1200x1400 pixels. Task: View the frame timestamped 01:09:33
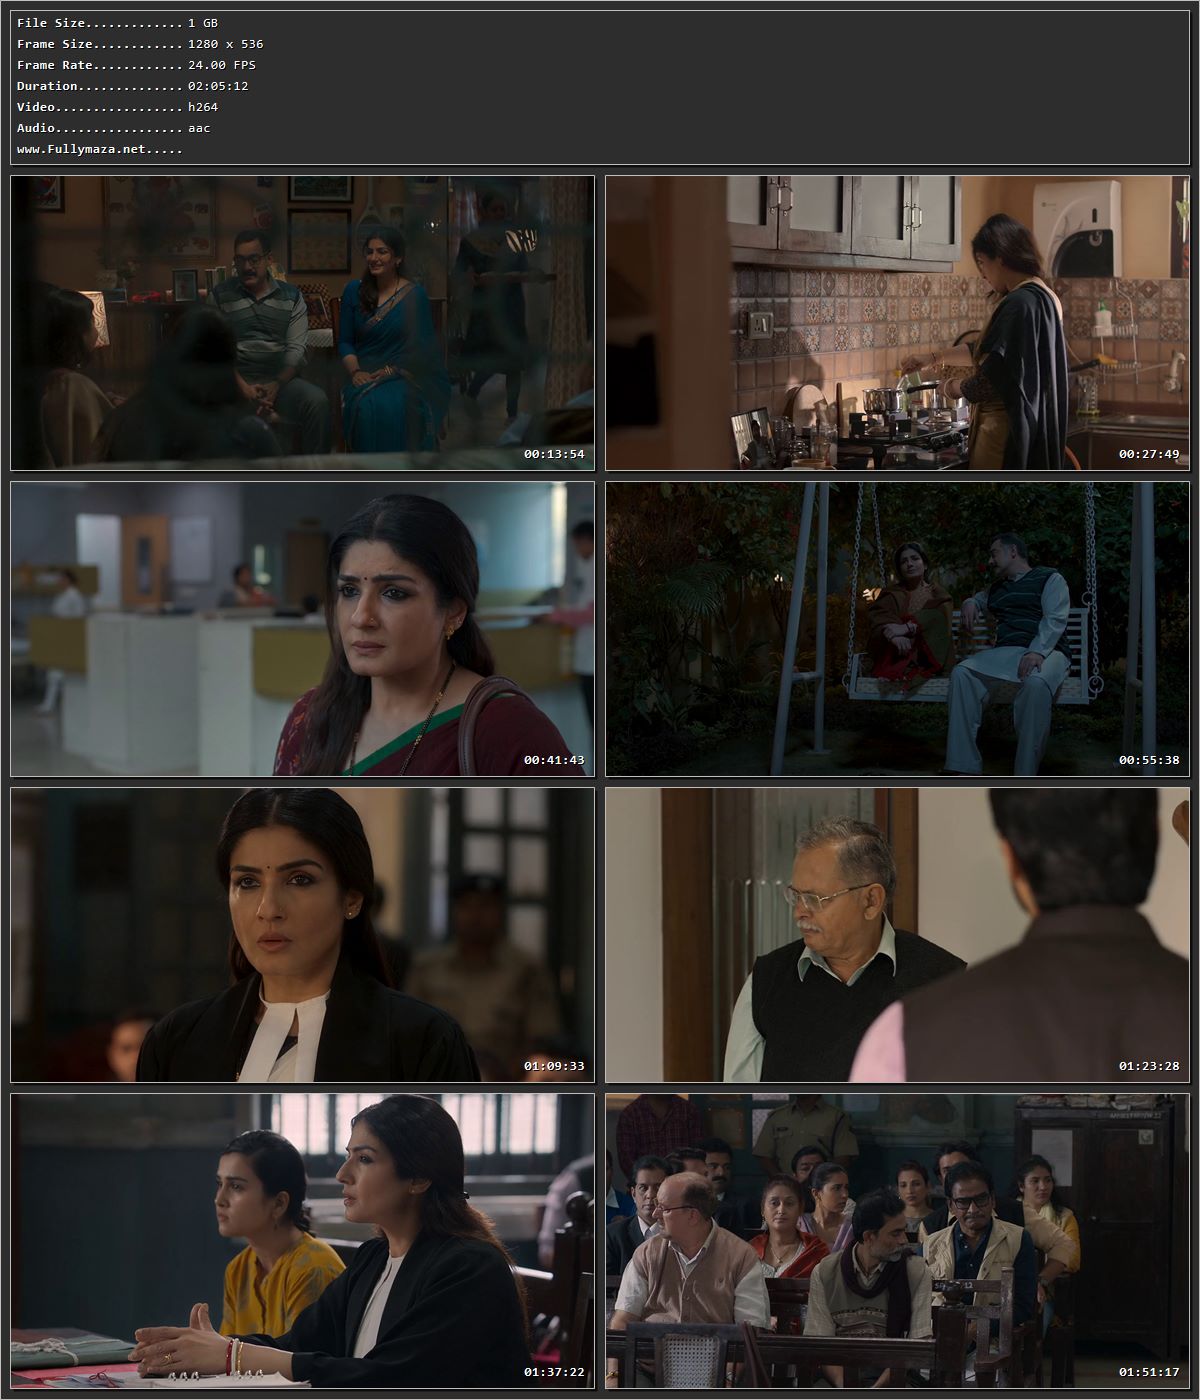pos(303,935)
